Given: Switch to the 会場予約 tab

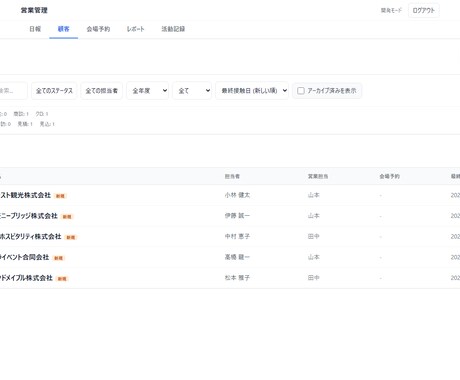Looking at the screenshot, I should pyautogui.click(x=98, y=29).
